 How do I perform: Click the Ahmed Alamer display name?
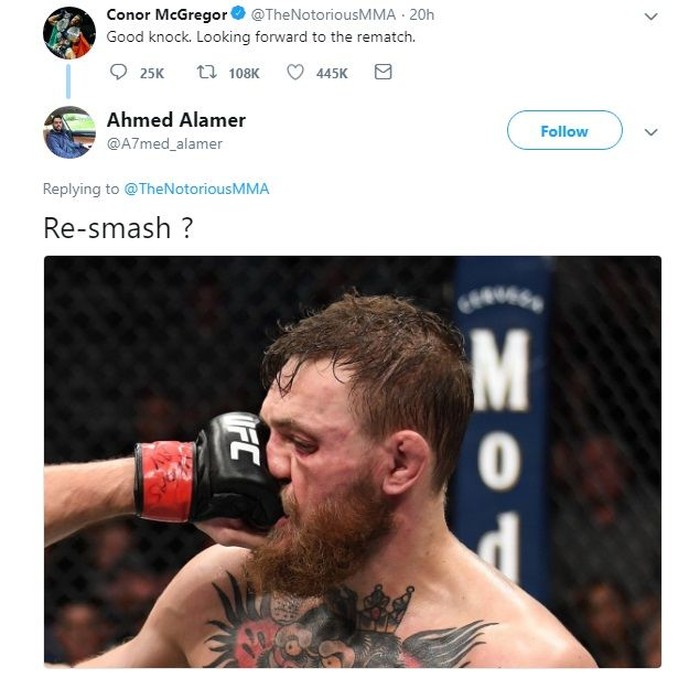tap(176, 120)
